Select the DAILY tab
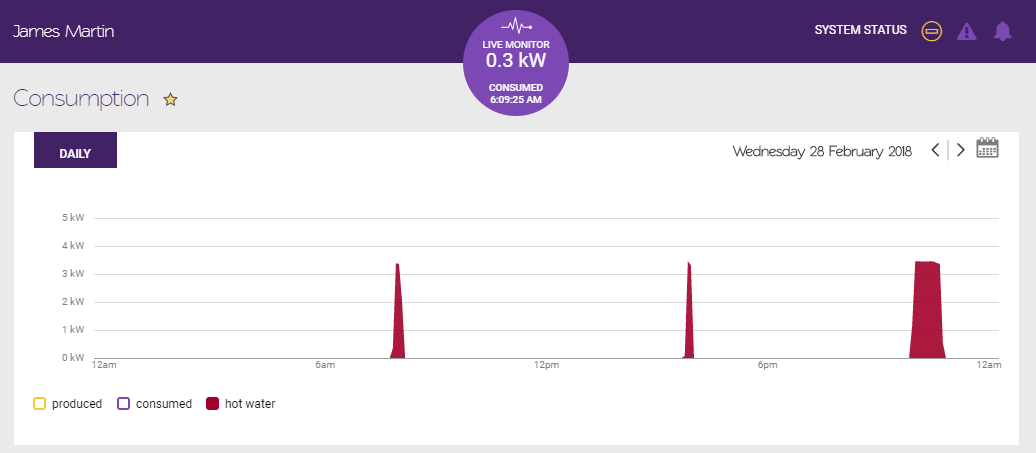The width and height of the screenshot is (1036, 453). [75, 153]
